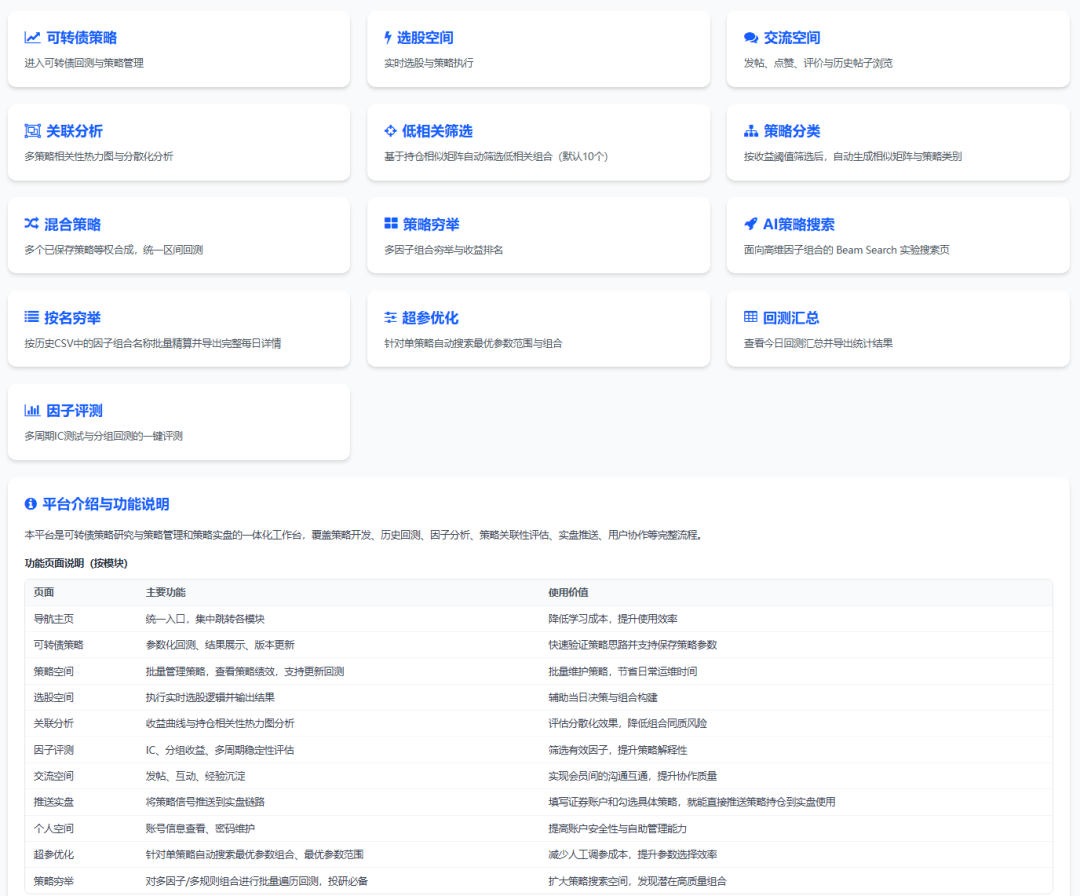
Task: Select the 可转债策略 cell in the table
Action: [x=59, y=645]
